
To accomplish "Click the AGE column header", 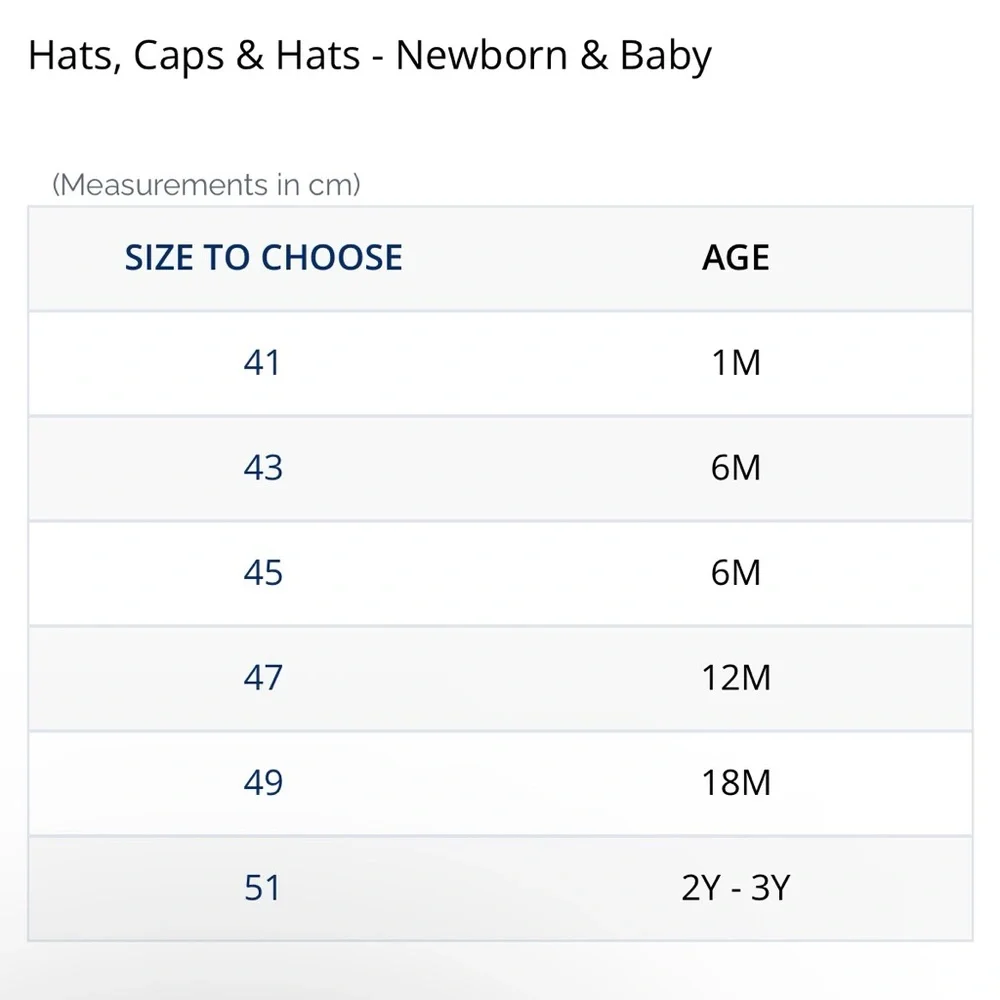I will (735, 258).
